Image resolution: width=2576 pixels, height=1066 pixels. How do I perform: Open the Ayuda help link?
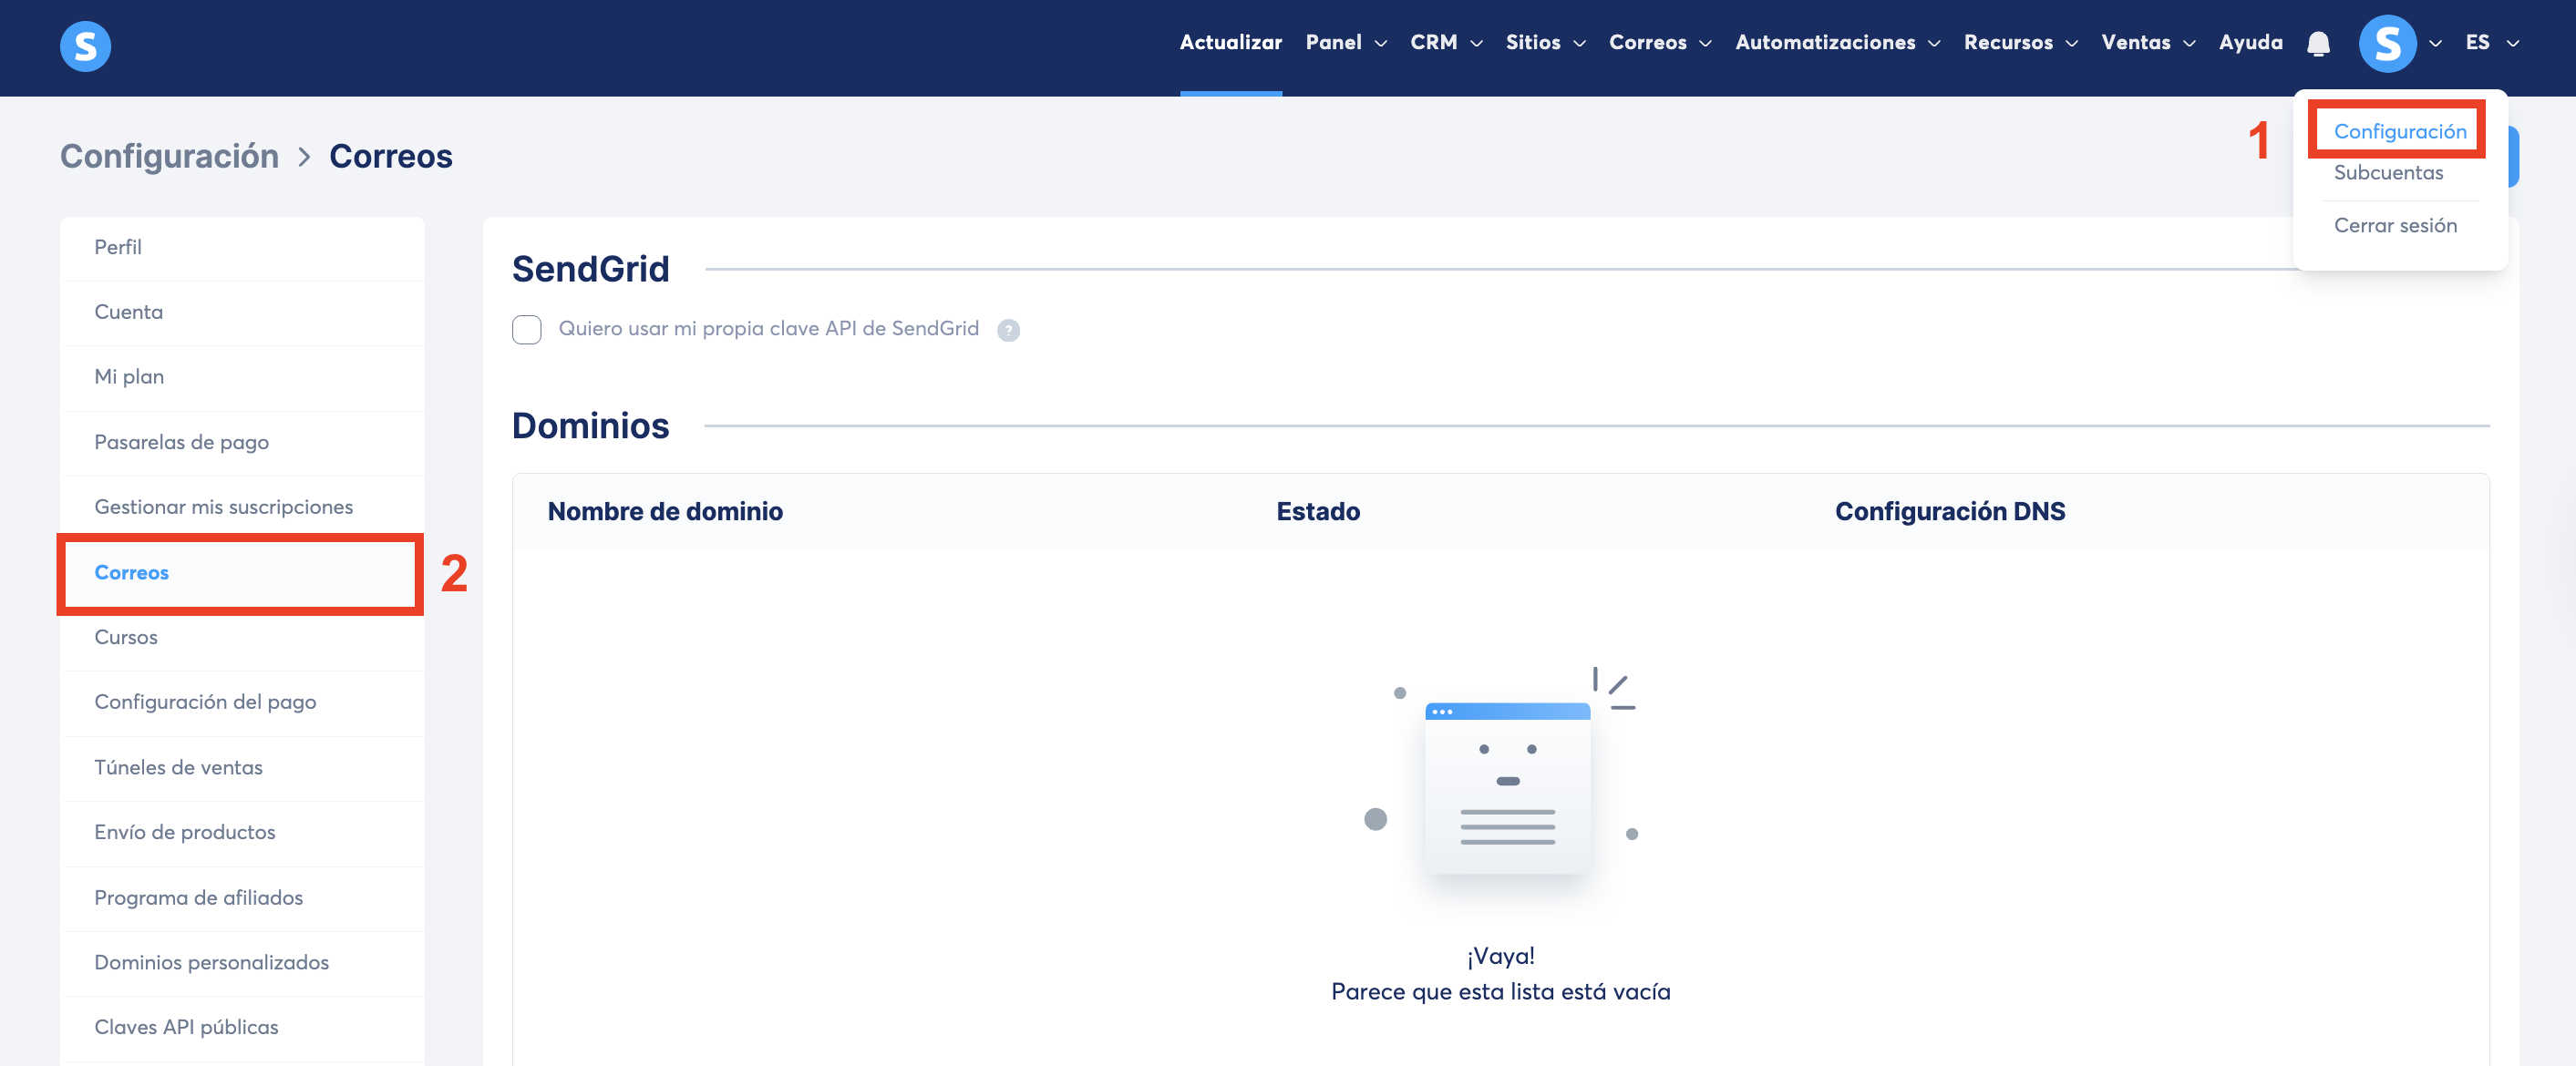2250,43
